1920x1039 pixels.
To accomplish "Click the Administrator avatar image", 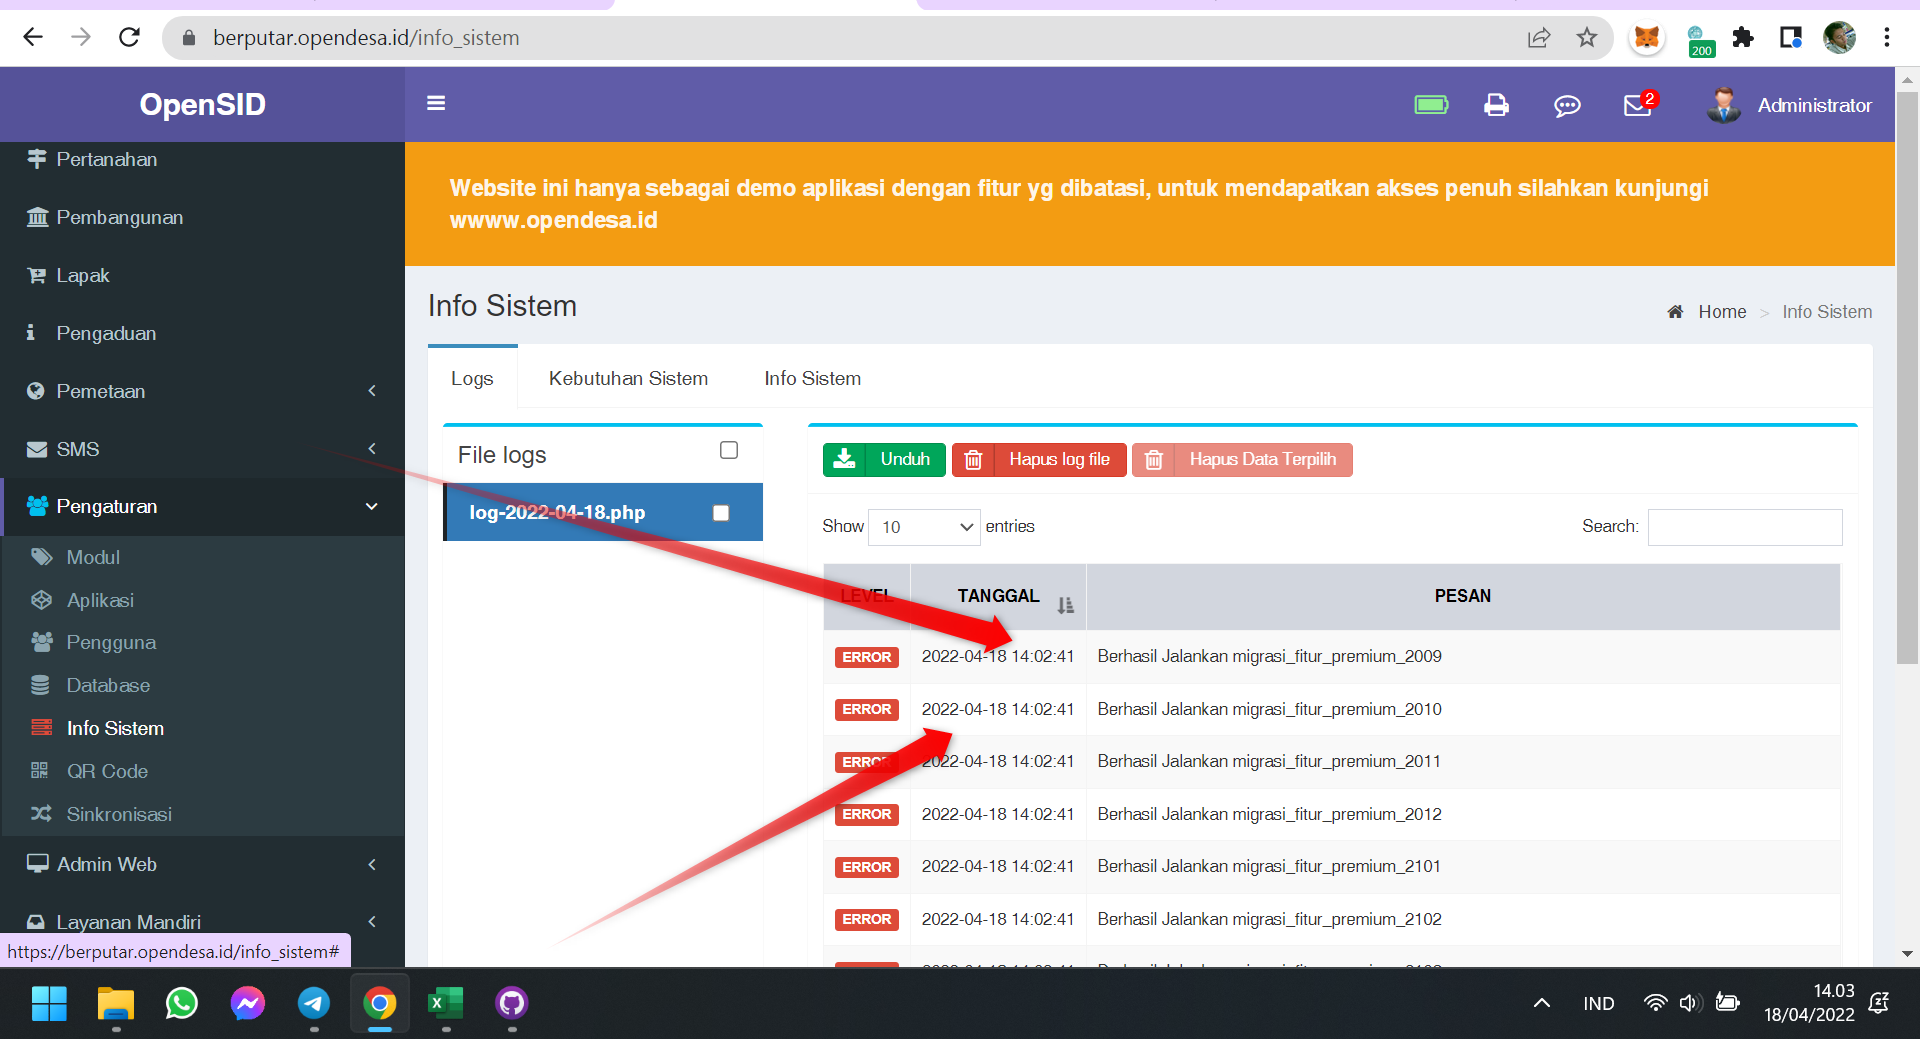I will [1724, 105].
